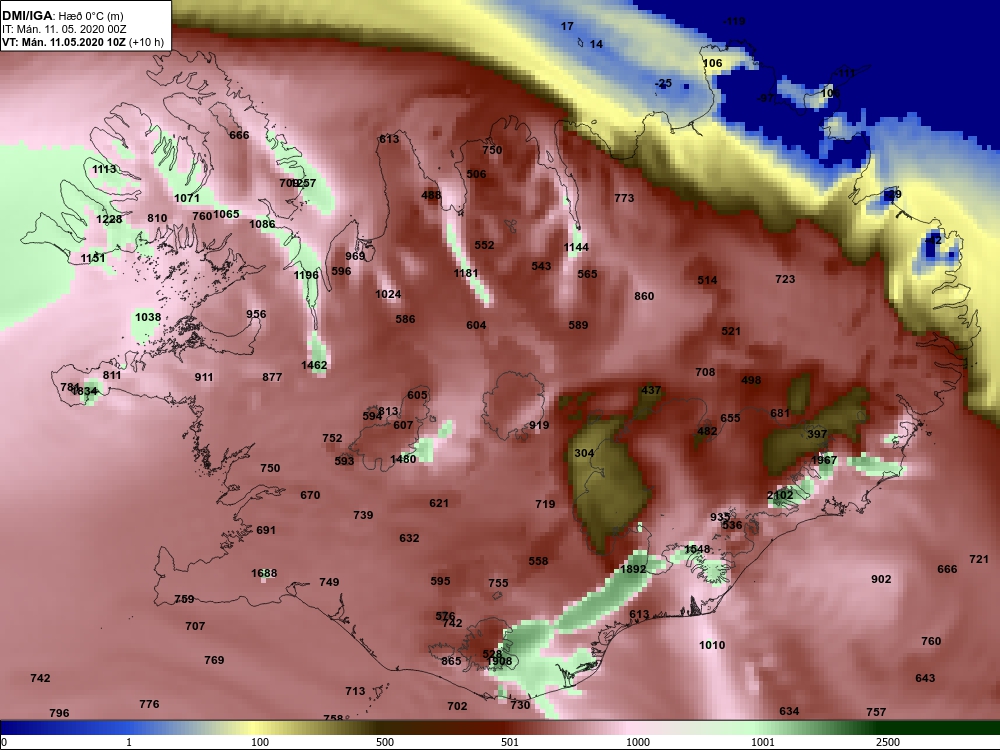Click the map value 969
This screenshot has height=750, width=1000.
point(355,256)
